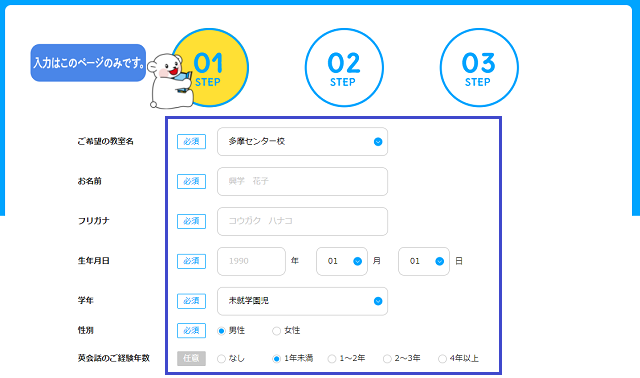Open the birth day dropdown

(x=424, y=261)
